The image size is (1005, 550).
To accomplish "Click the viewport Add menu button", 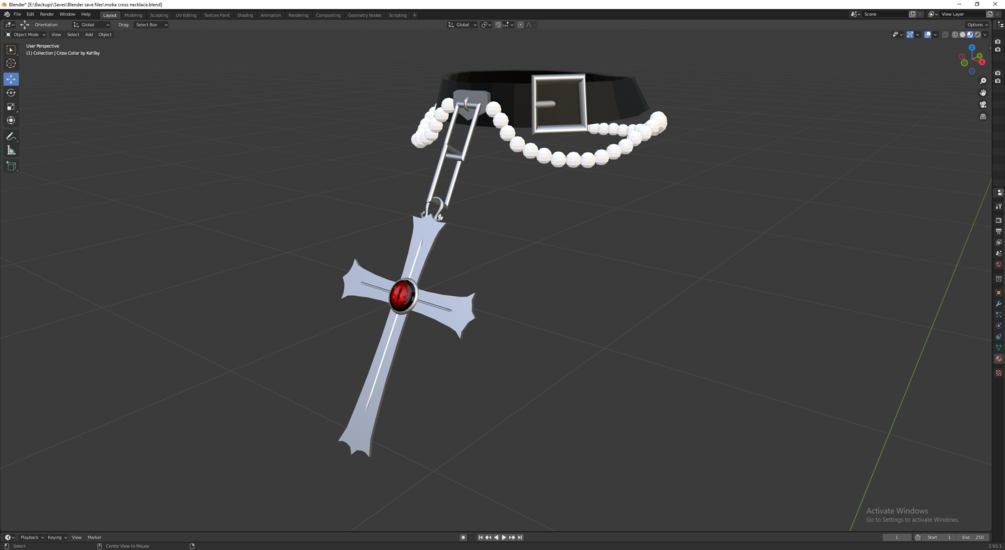I will tap(89, 35).
